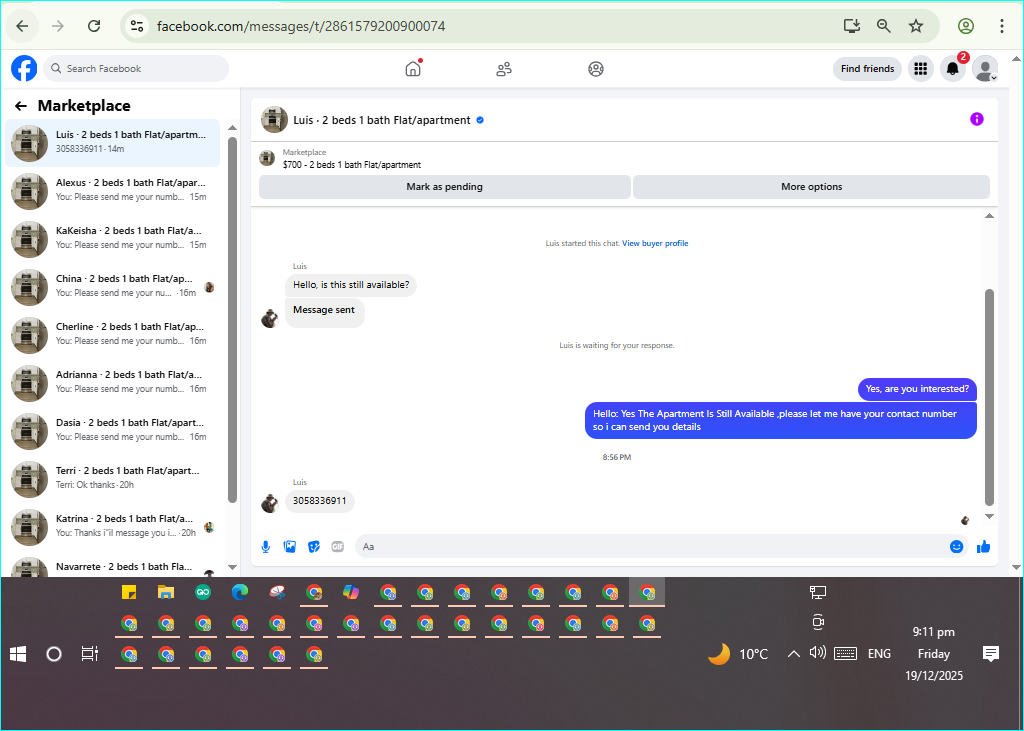Viewport: 1024px width, 731px height.
Task: Click Mark as pending
Action: click(x=445, y=187)
